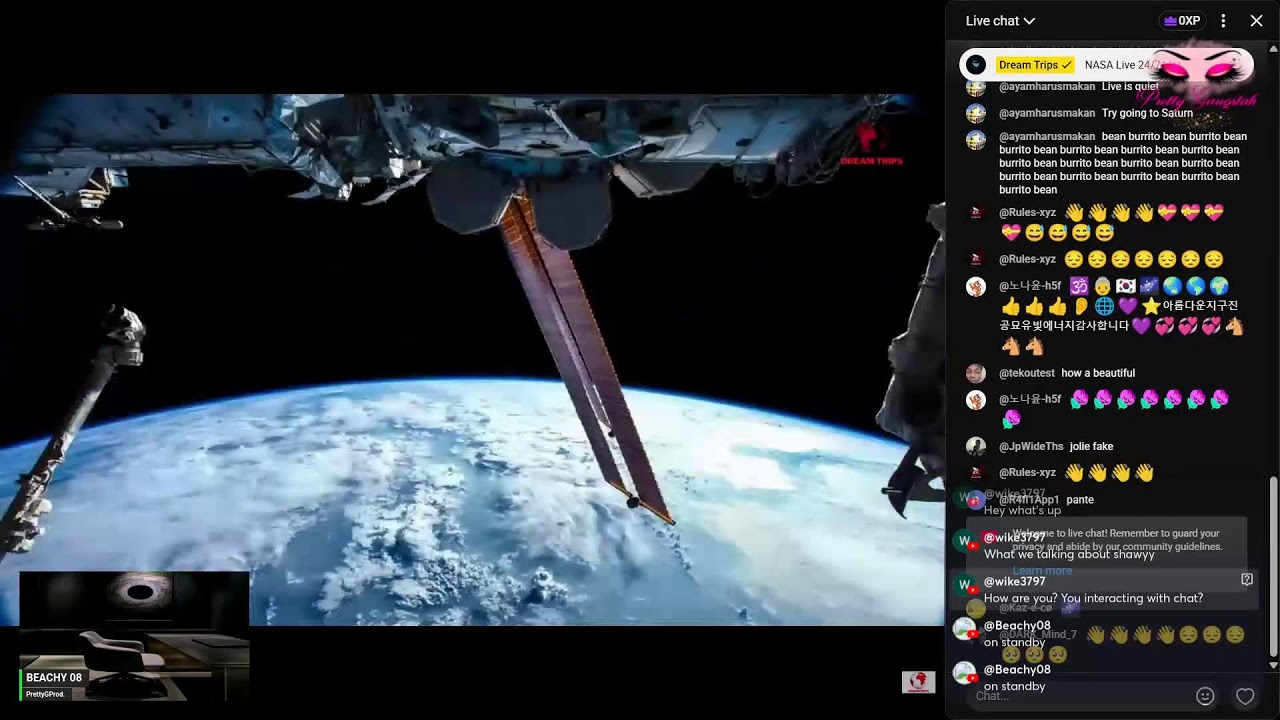Click the @JpWideThs avatar
Viewport: 1280px width, 720px height.
[x=976, y=446]
